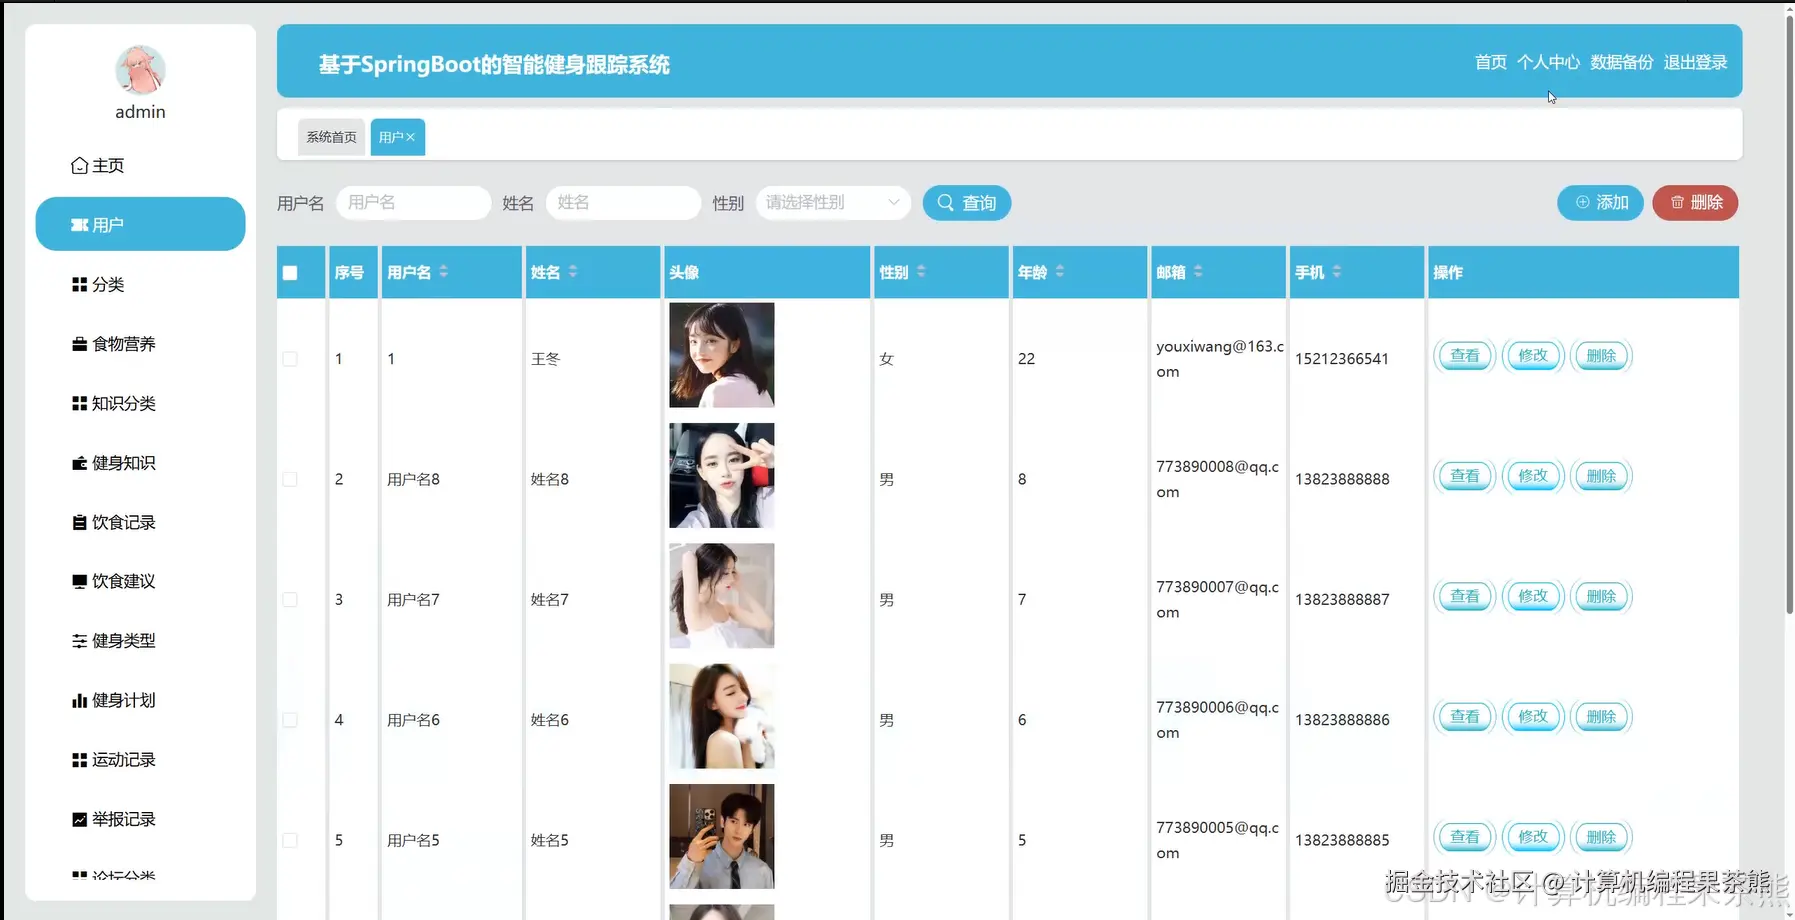Go to 首页 in top navigation
Image resolution: width=1795 pixels, height=920 pixels.
pos(1490,62)
